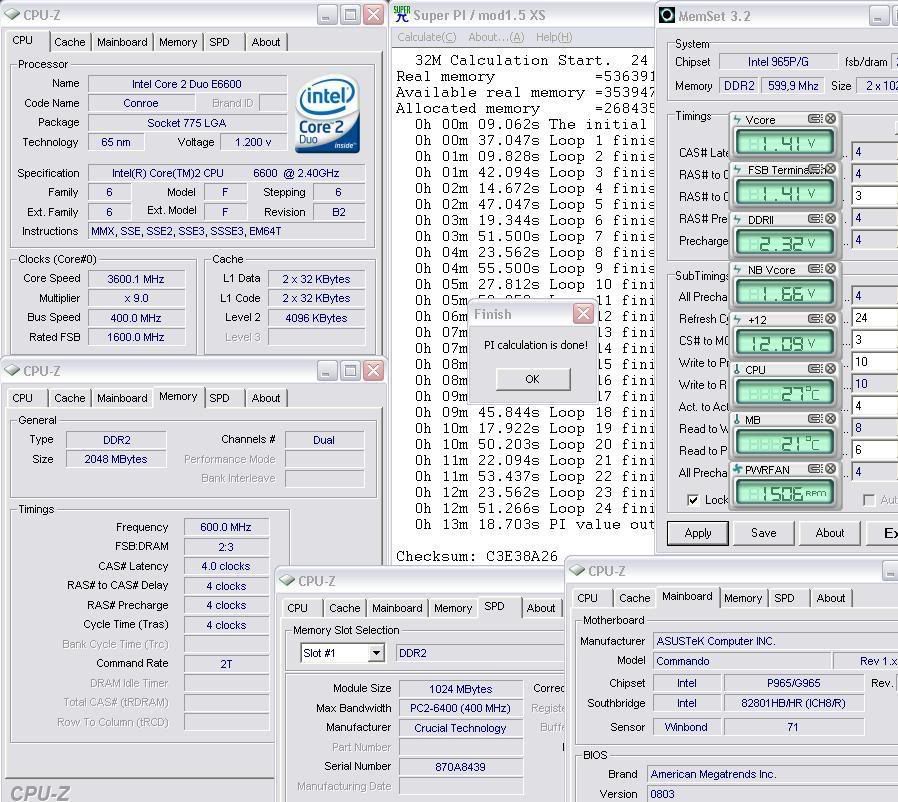Click the title icon of the CPU-Z processor window
Viewport: 898px width, 802px height.
(x=12, y=14)
